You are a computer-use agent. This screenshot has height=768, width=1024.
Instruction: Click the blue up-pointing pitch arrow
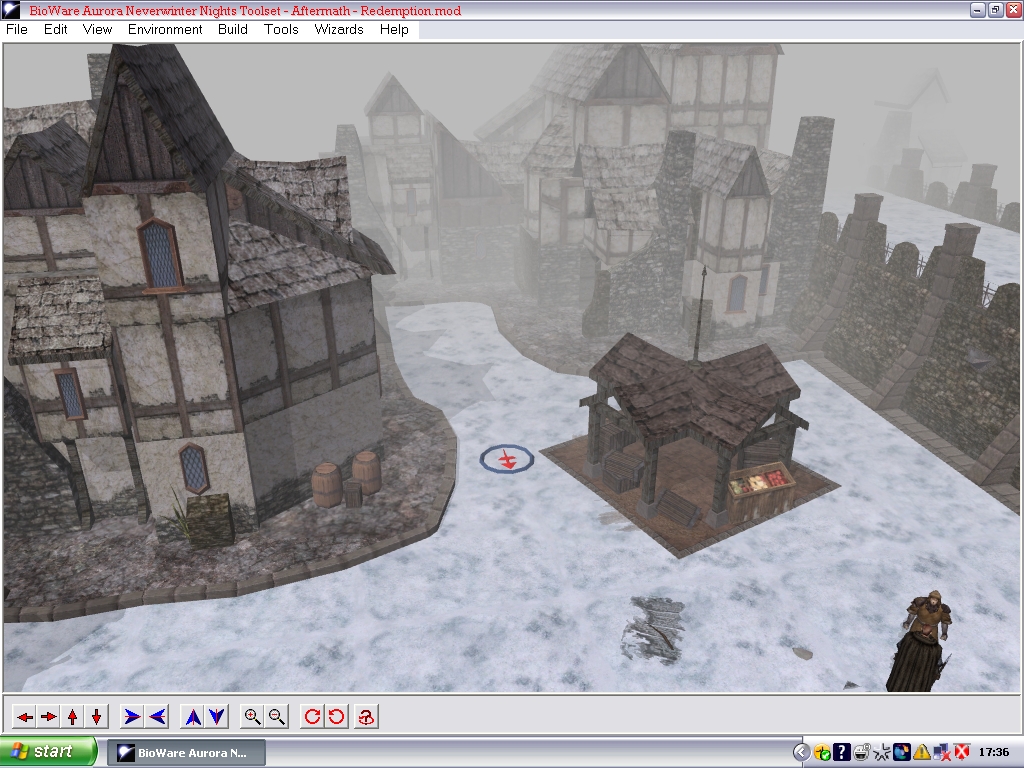(193, 716)
